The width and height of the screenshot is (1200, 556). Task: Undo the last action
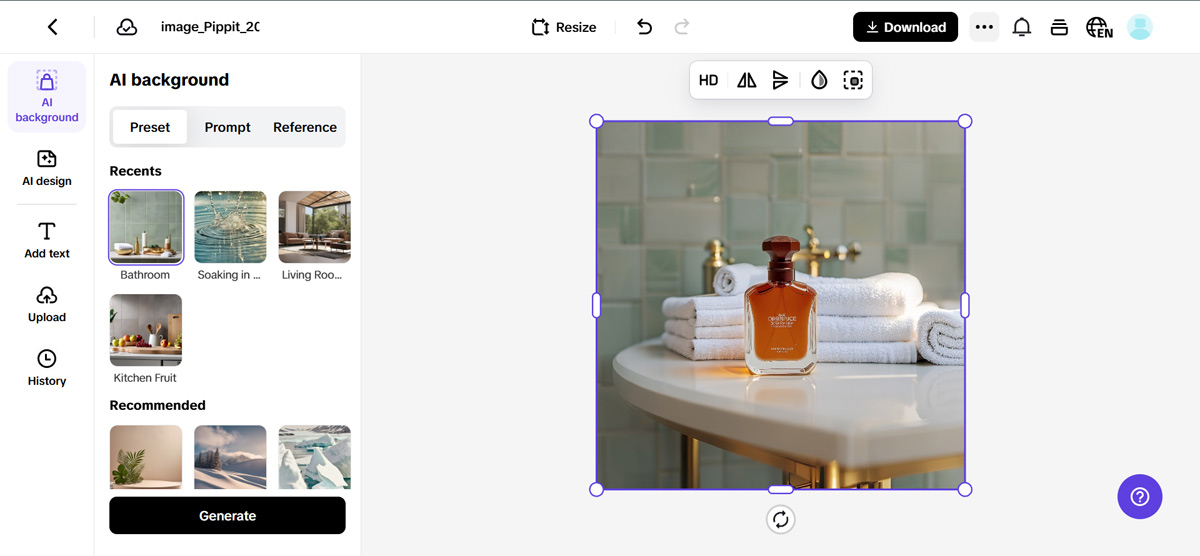(x=644, y=27)
